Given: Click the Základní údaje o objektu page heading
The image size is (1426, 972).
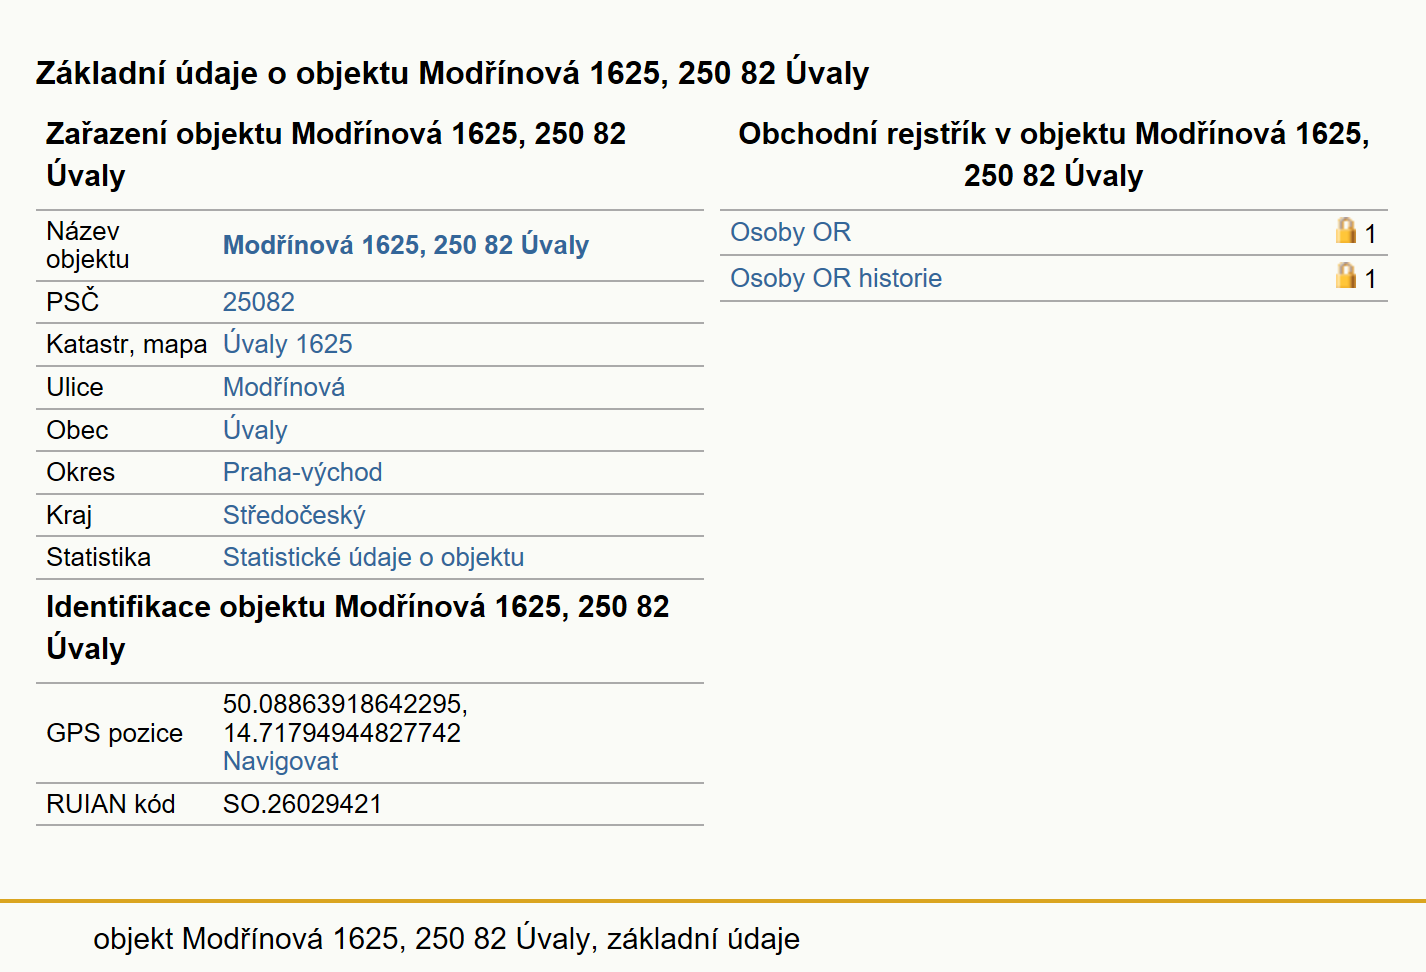Looking at the screenshot, I should (453, 73).
